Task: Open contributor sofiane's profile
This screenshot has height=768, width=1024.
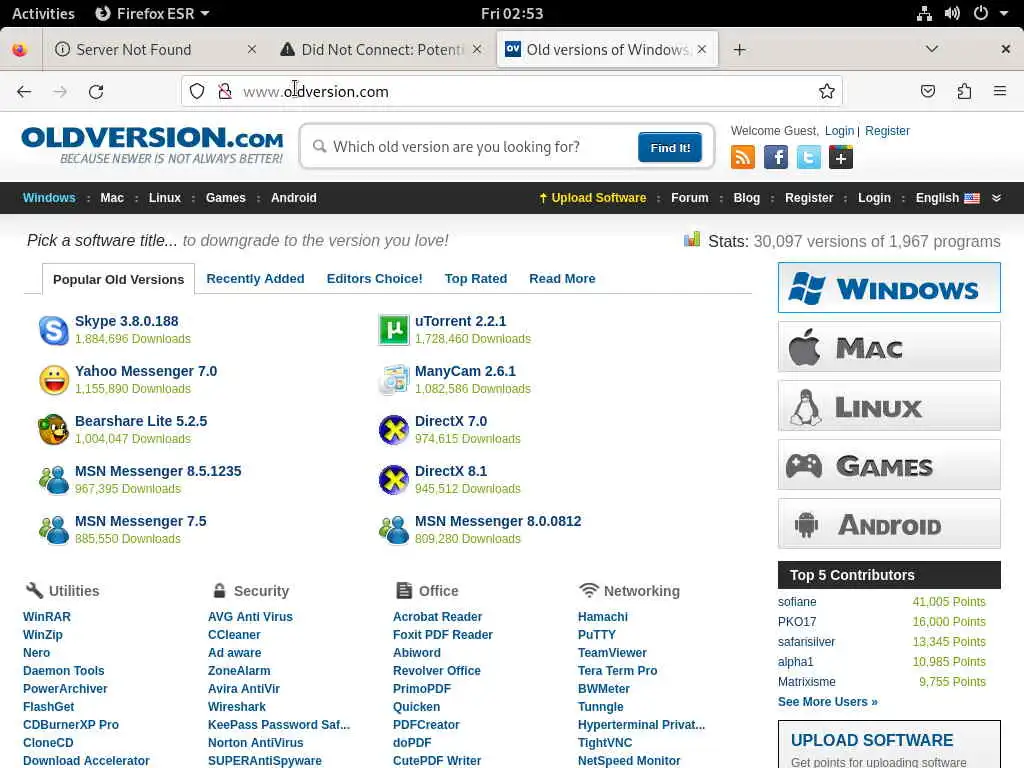Action: tap(797, 601)
